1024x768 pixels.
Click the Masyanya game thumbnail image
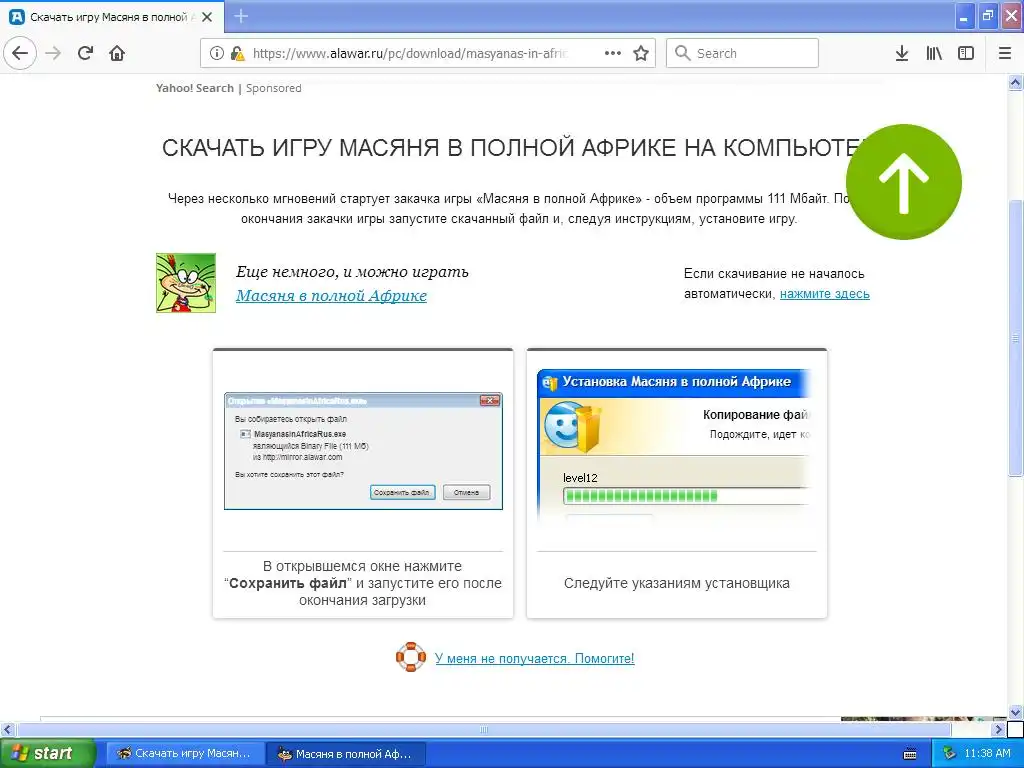[185, 283]
